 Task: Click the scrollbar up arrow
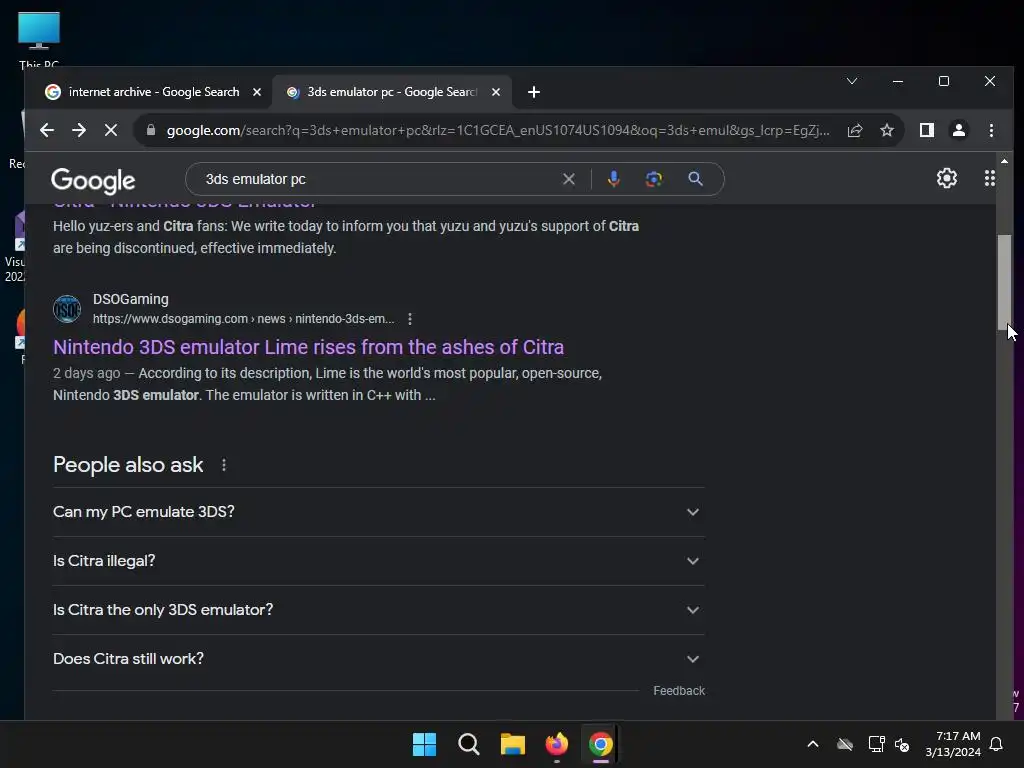pyautogui.click(x=1004, y=161)
